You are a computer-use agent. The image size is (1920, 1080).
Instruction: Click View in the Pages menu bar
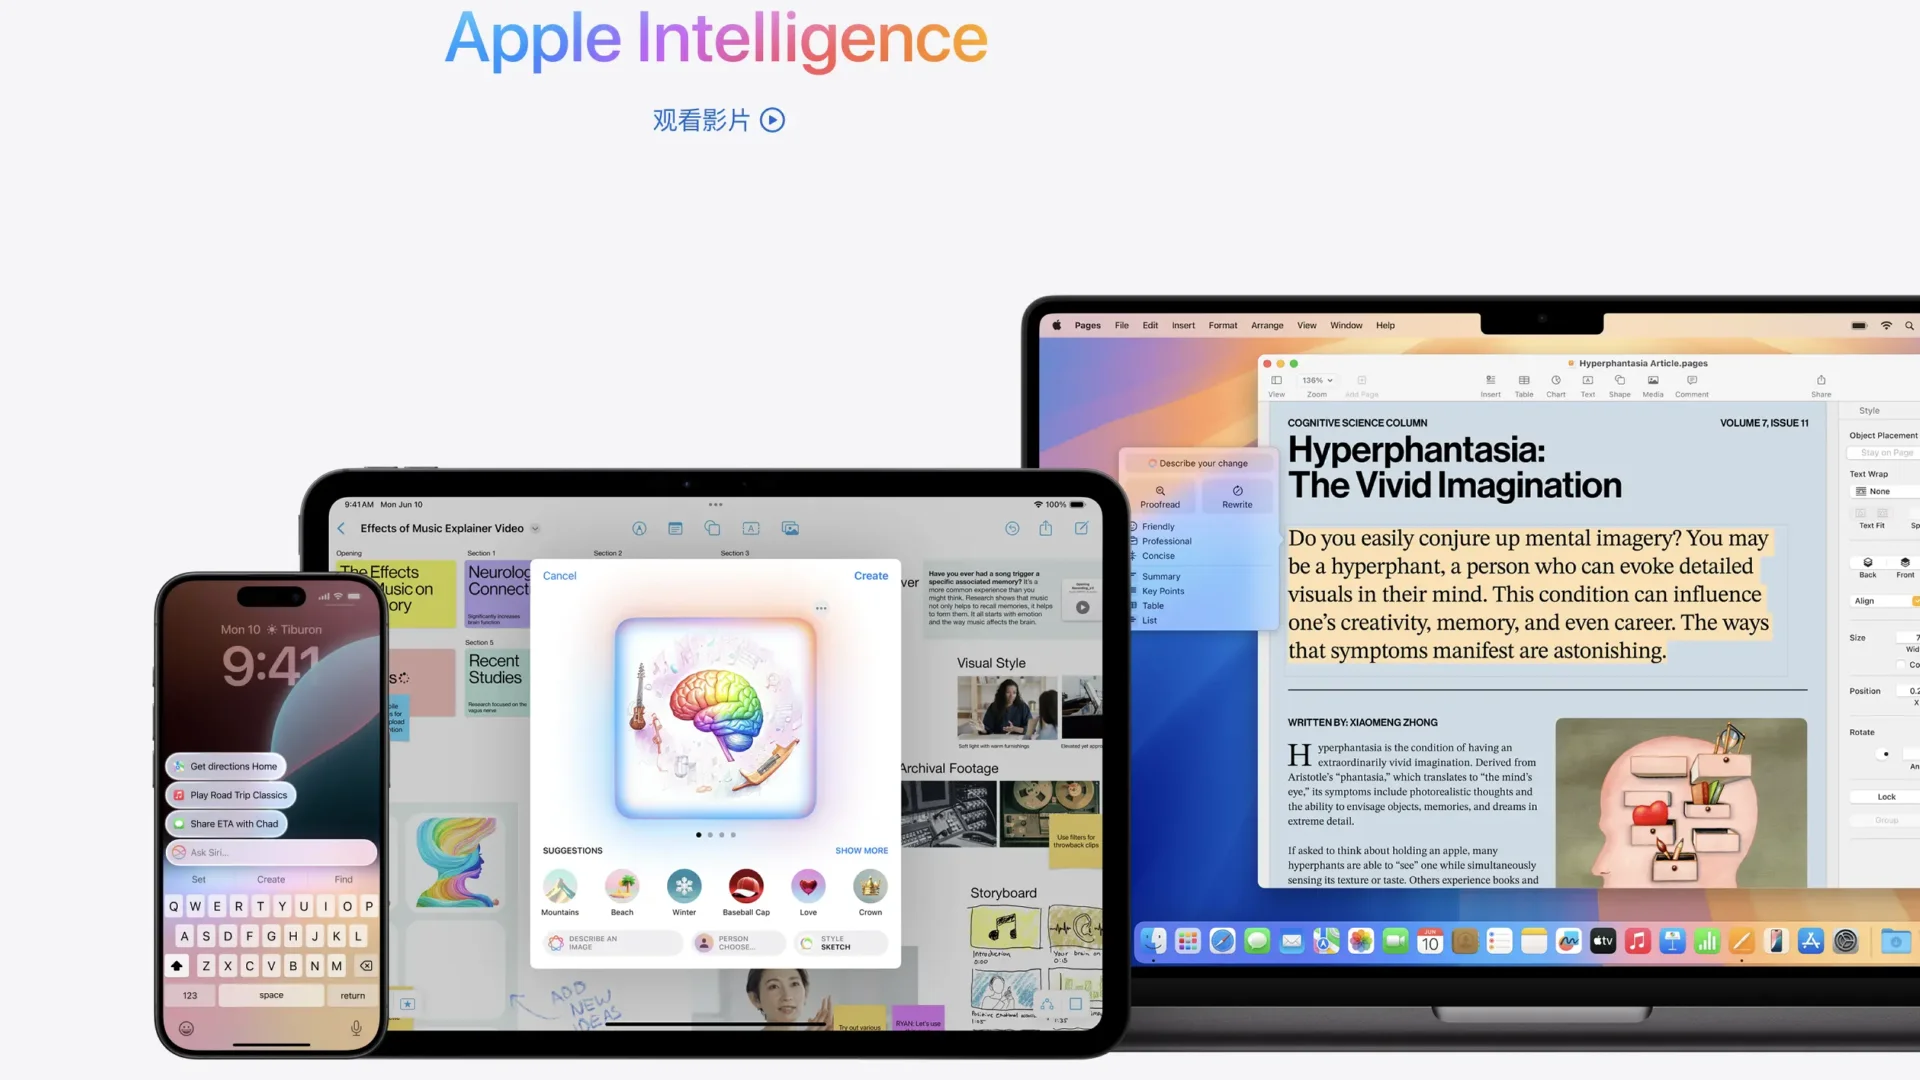[x=1305, y=324]
